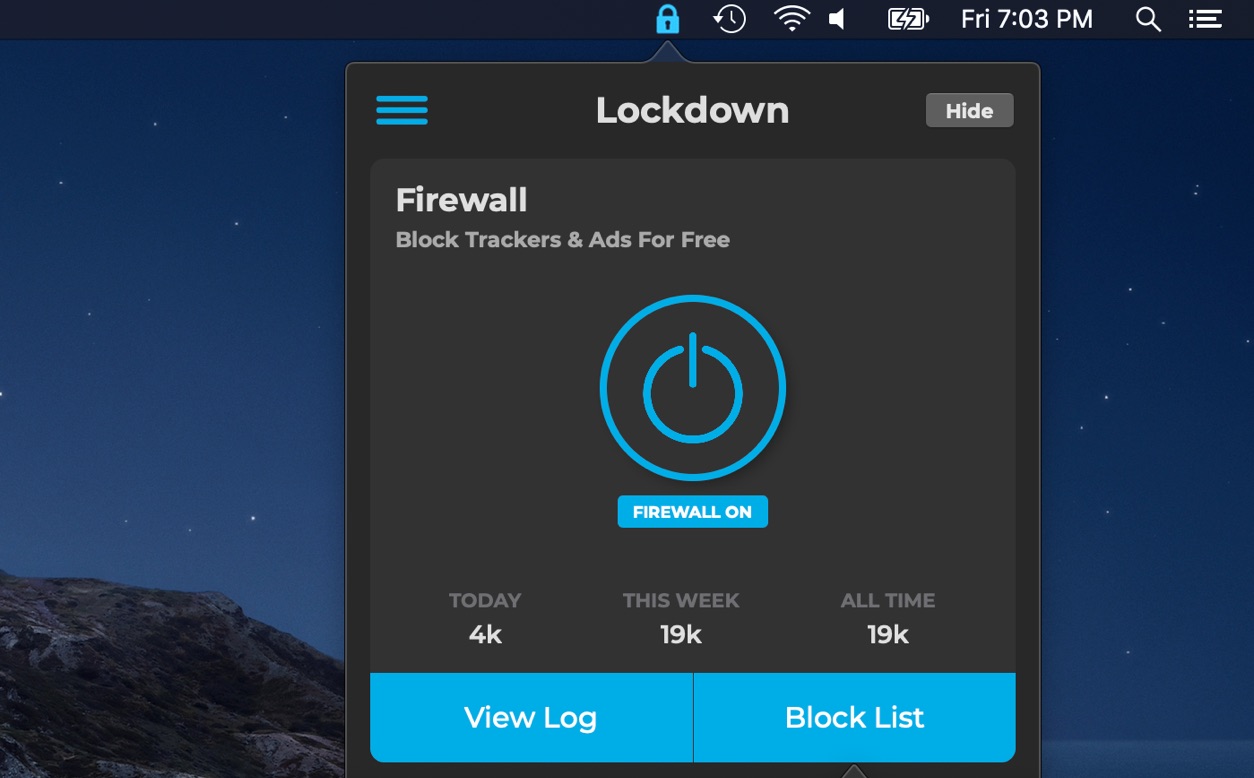
Task: Click the Fri 7:03 PM clock
Action: [x=1027, y=19]
